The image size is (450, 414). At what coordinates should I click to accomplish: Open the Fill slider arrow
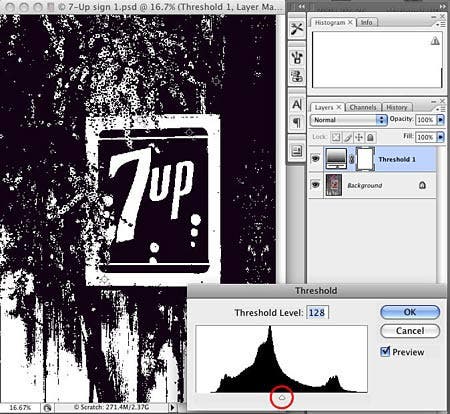coord(441,137)
